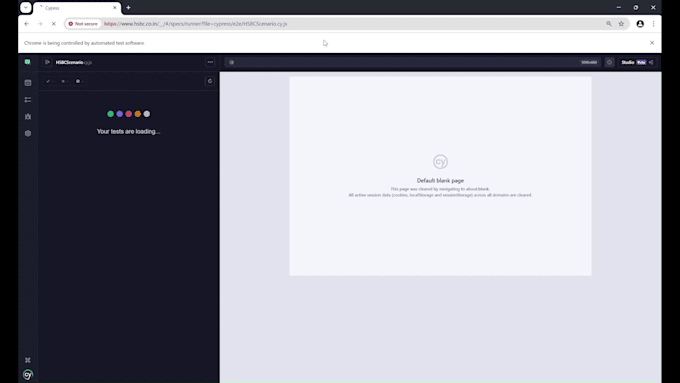Toggle the selector playground crosshair
This screenshot has width=680, height=383.
click(609, 62)
